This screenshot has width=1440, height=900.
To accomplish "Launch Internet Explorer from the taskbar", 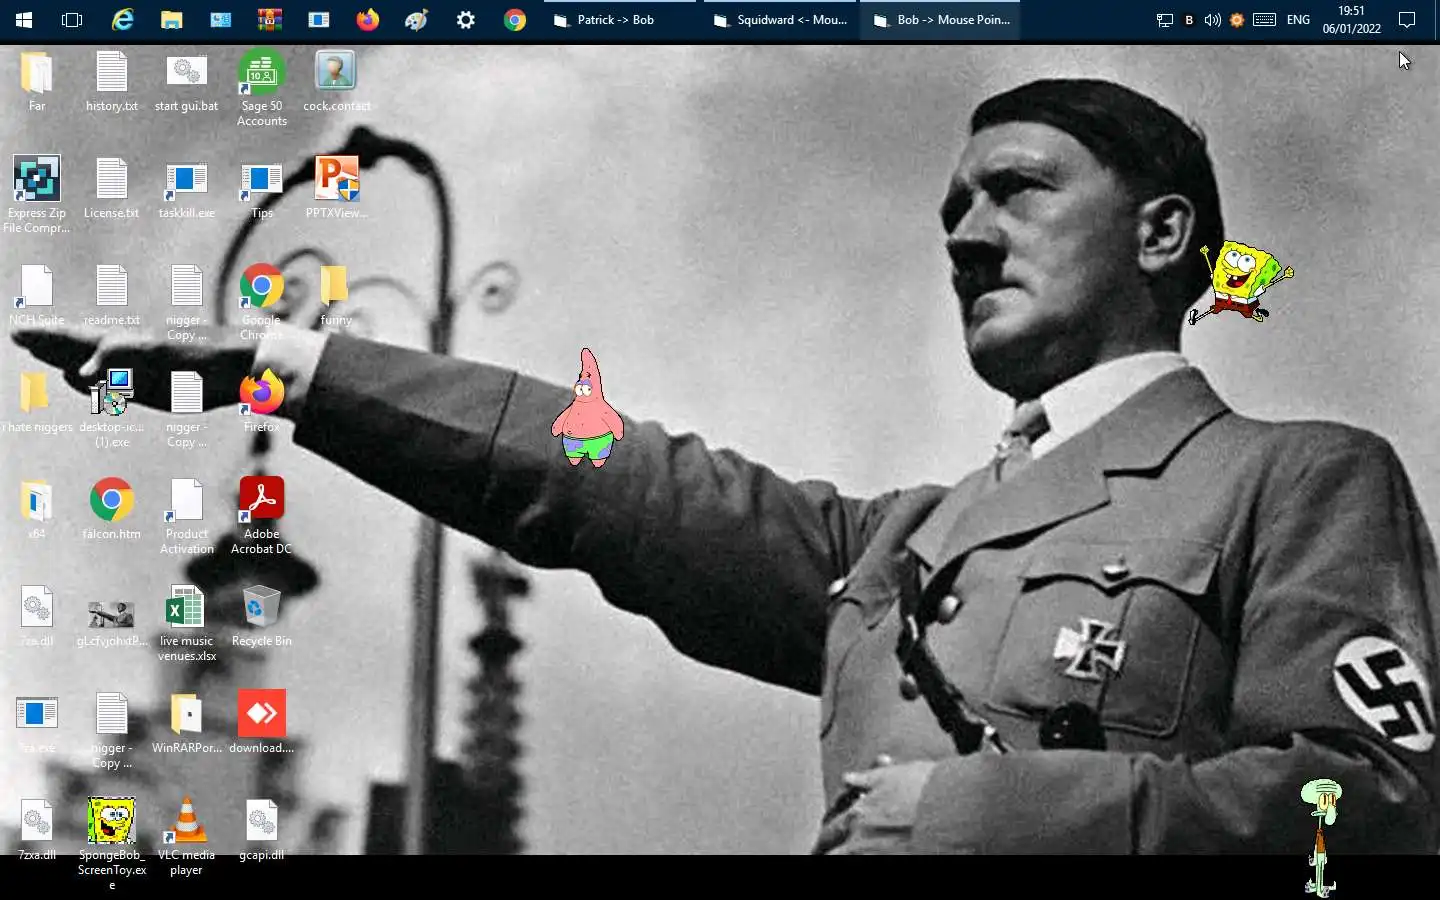I will [x=122, y=19].
